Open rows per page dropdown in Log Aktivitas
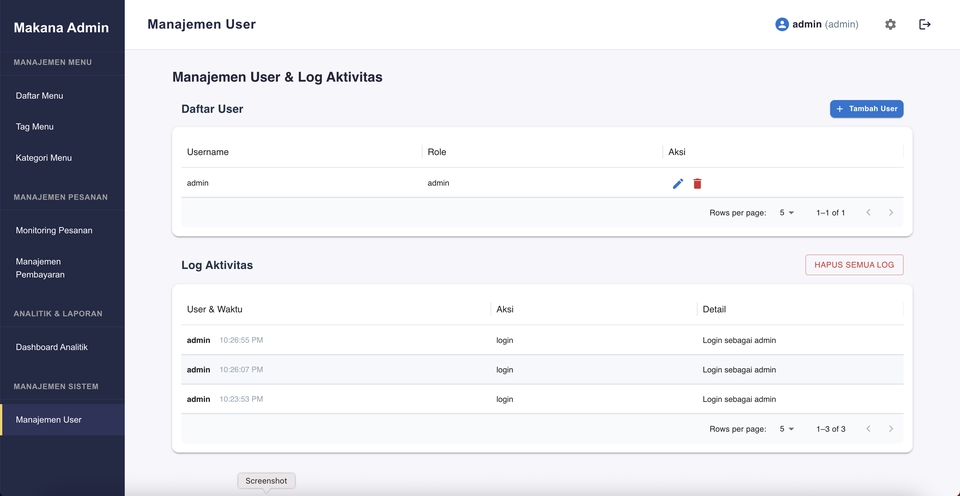This screenshot has width=960, height=496. point(786,429)
